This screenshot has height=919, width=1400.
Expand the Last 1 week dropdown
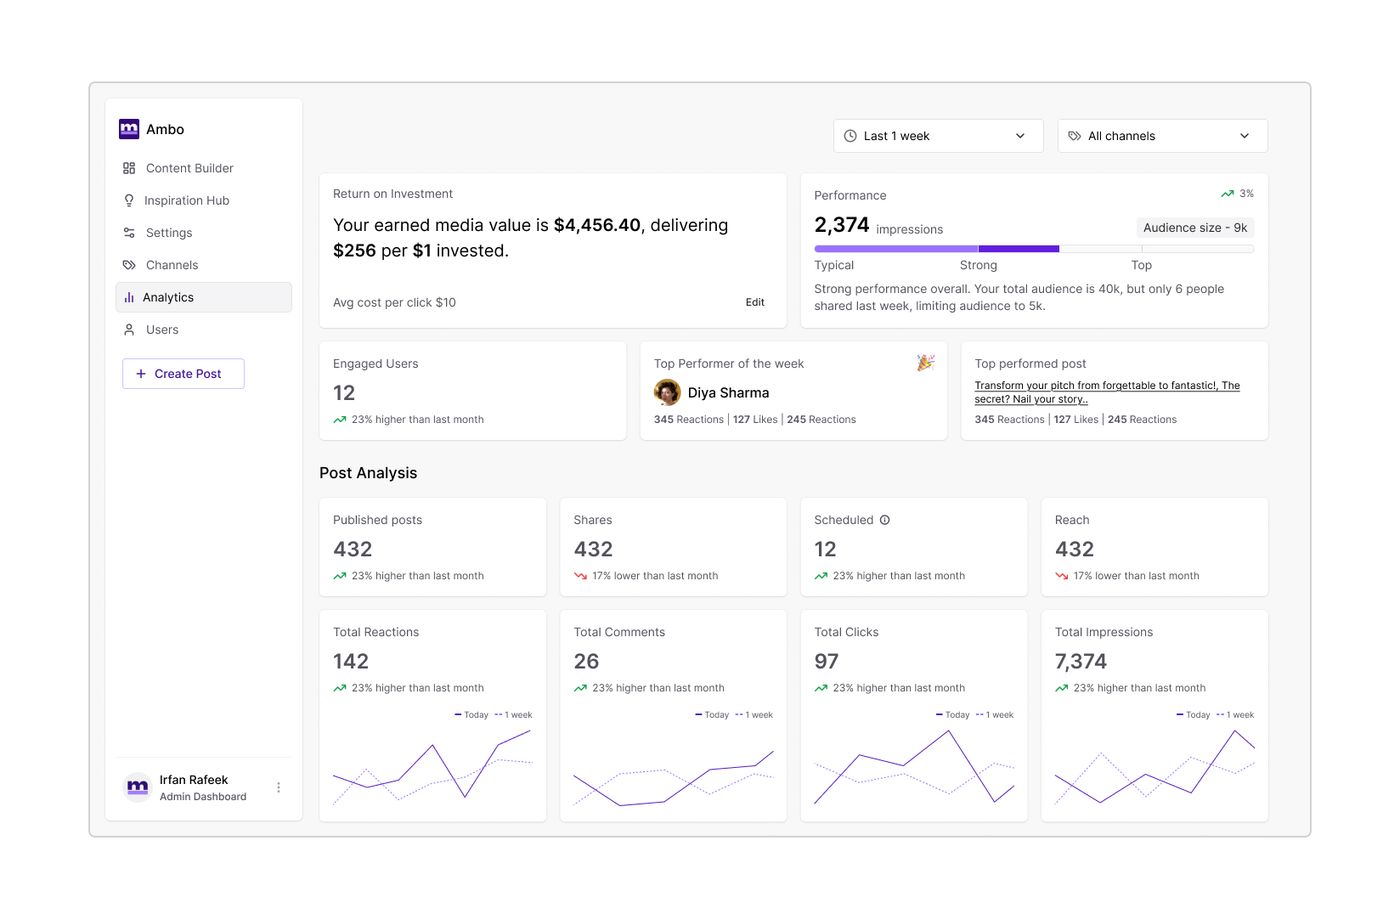(x=938, y=136)
